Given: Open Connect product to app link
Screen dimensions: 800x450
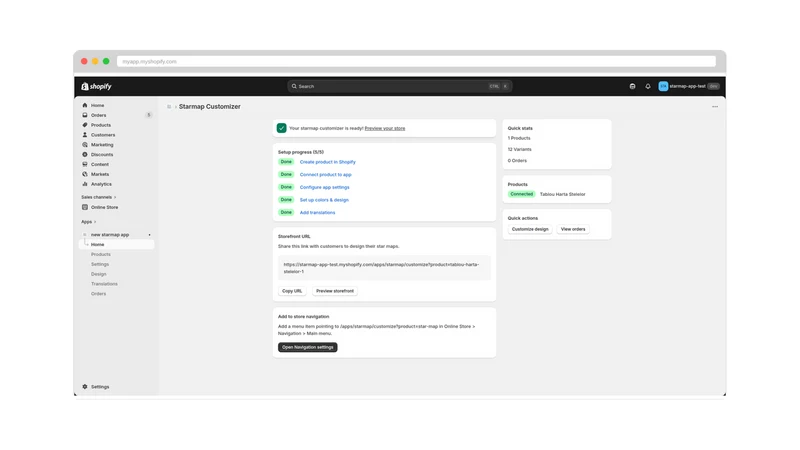Looking at the screenshot, I should (326, 174).
